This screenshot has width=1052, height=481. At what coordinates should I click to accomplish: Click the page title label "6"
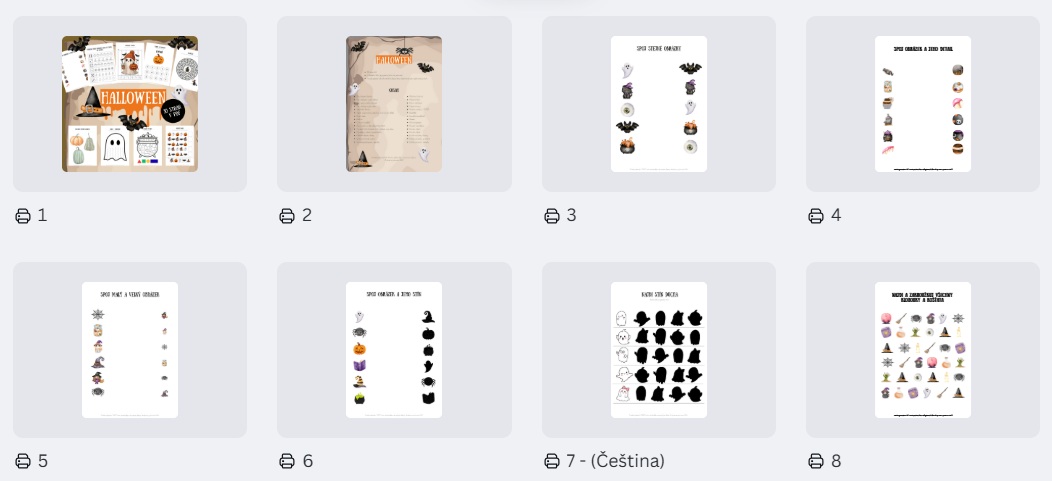tap(307, 461)
